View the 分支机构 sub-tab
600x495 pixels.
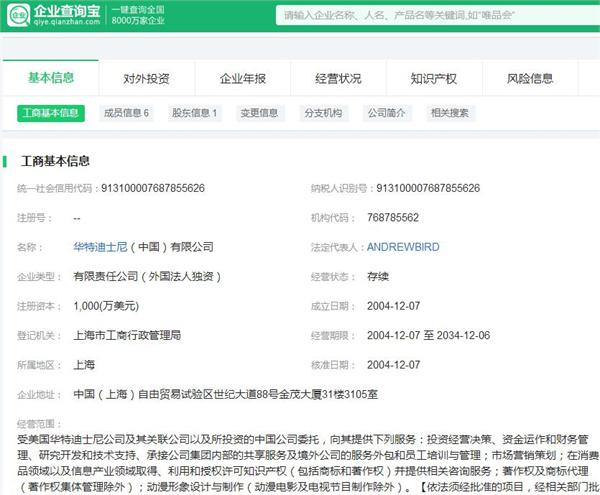pyautogui.click(x=323, y=113)
